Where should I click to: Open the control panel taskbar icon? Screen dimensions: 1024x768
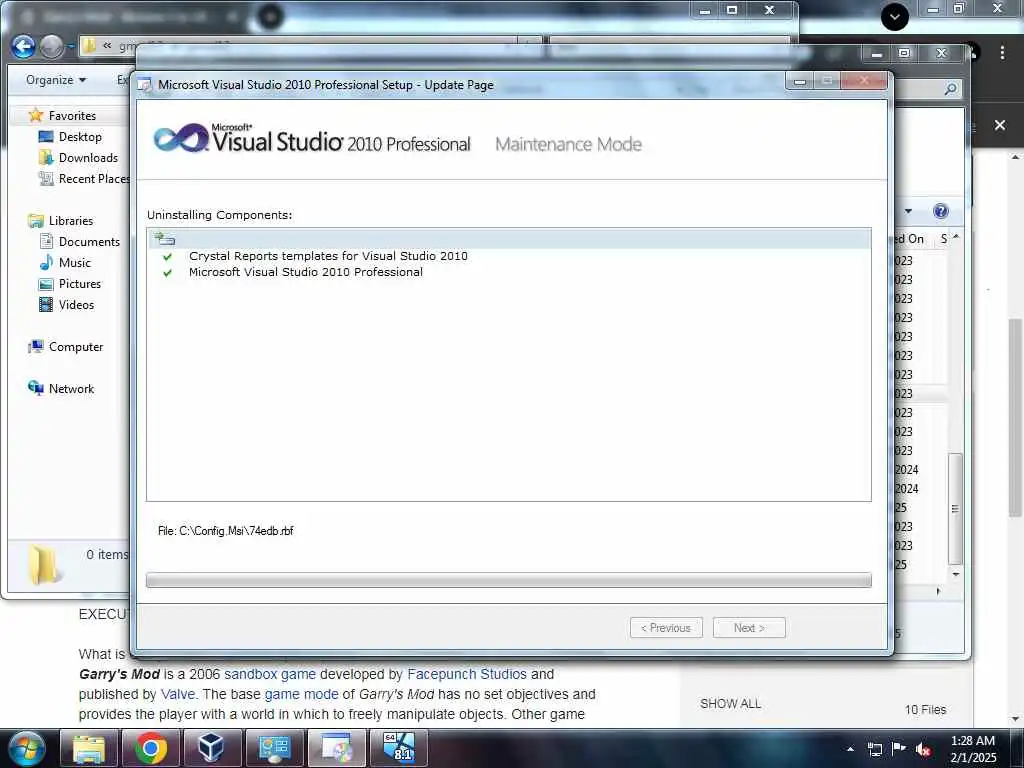tap(274, 748)
